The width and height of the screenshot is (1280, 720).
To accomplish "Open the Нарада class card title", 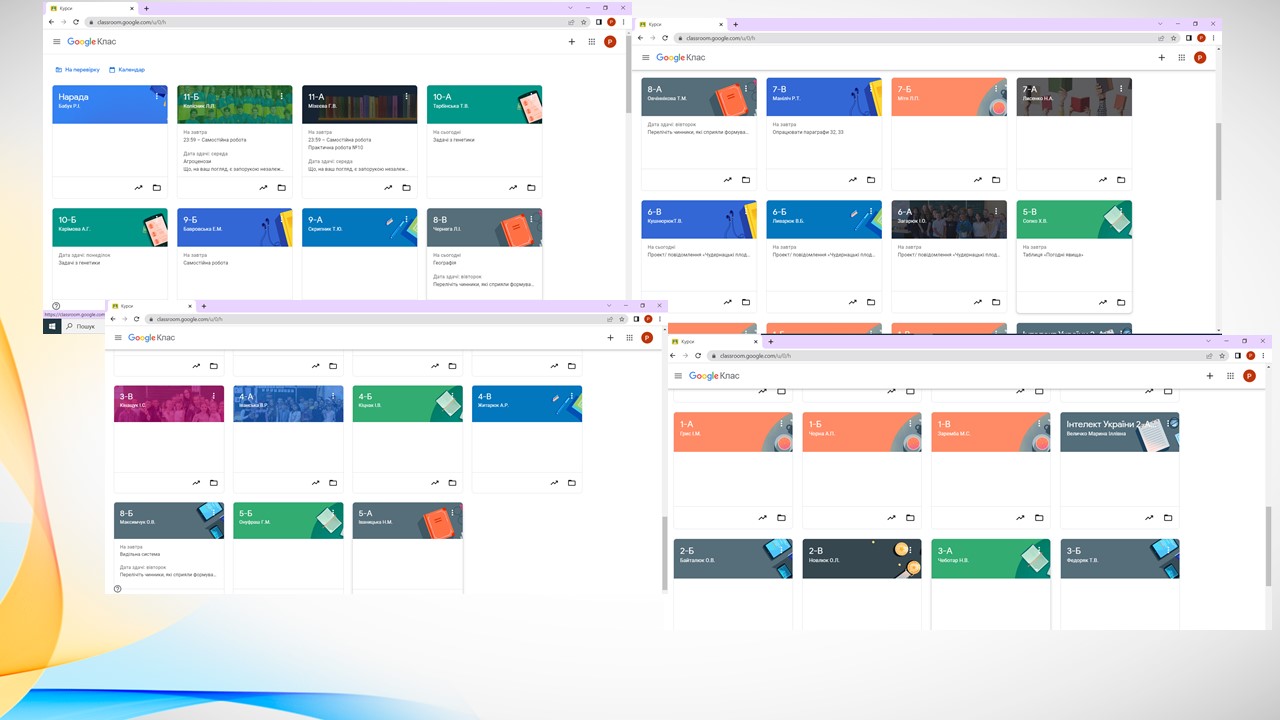I will point(73,97).
